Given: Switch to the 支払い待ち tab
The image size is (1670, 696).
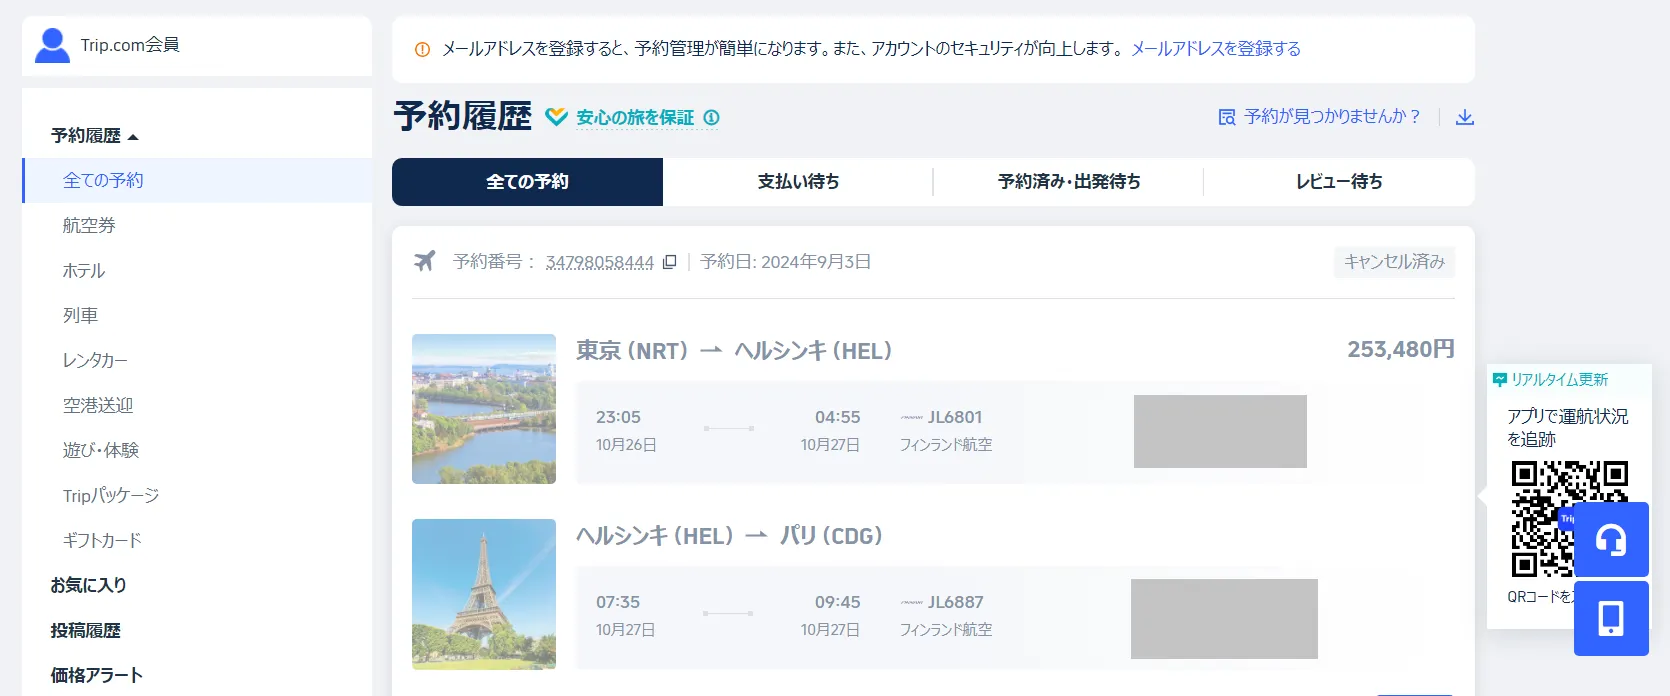Looking at the screenshot, I should pos(797,182).
